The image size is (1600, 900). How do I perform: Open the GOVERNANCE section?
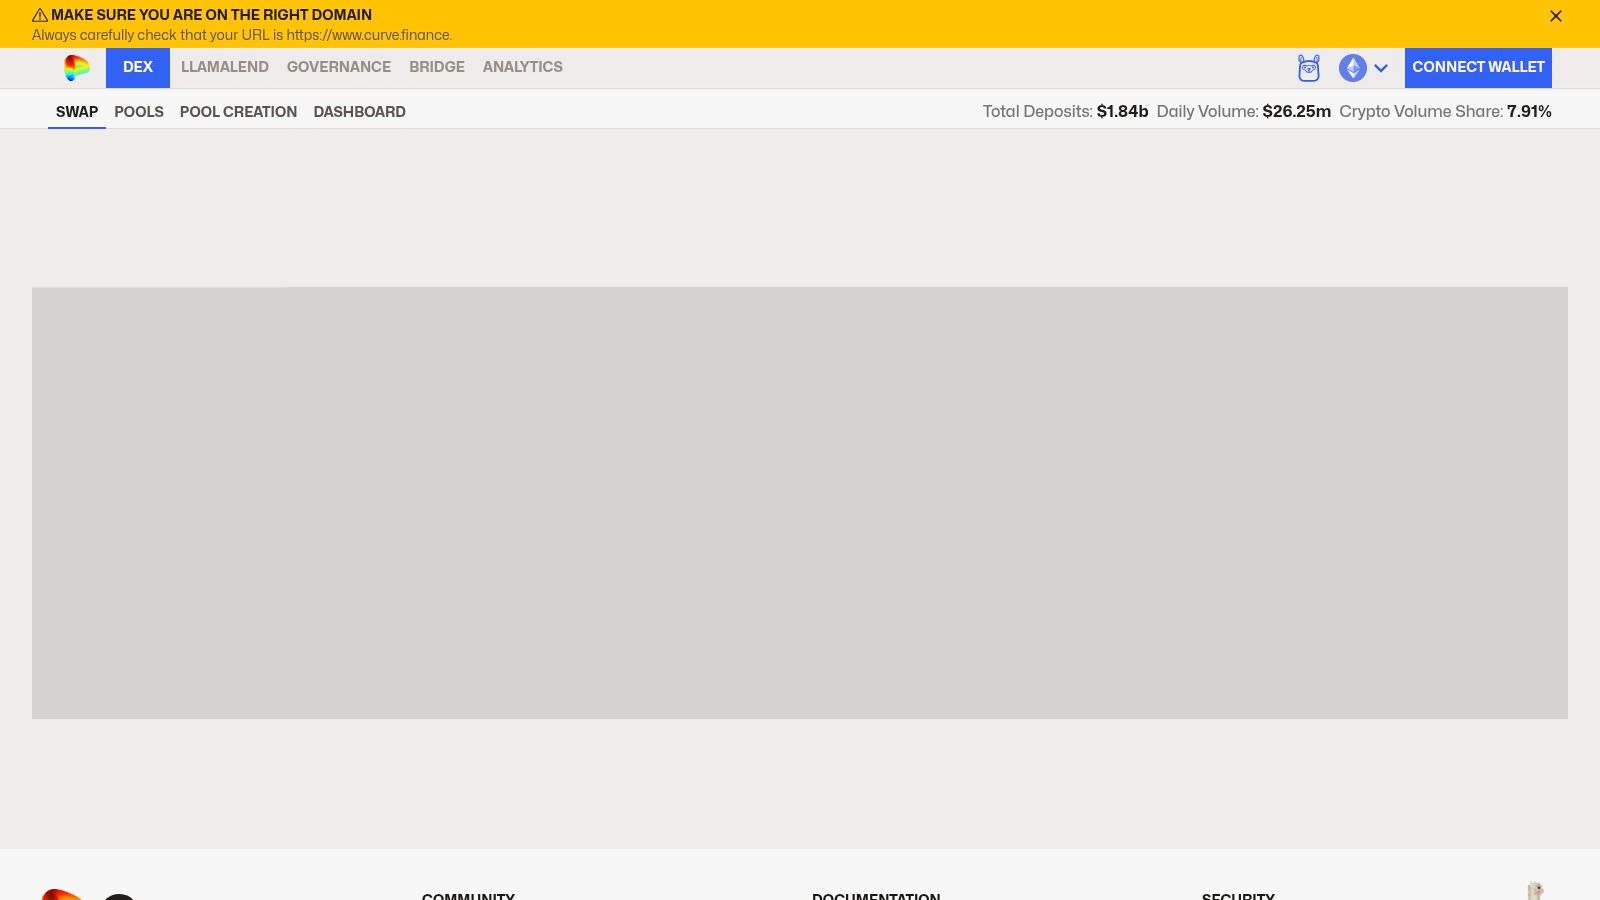339,67
